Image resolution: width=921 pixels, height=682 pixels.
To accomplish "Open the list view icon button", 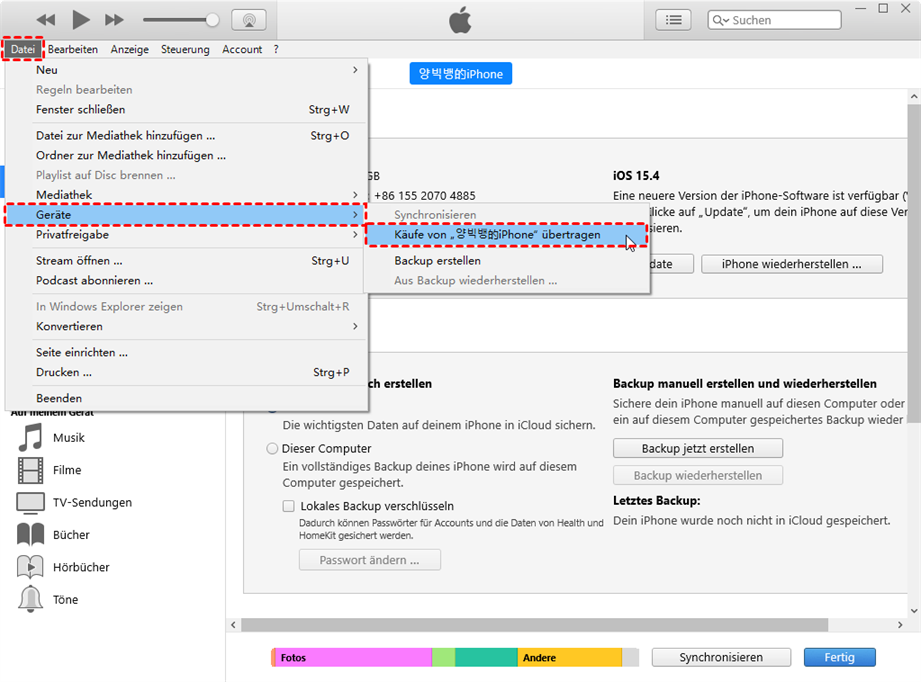I will coord(673,20).
